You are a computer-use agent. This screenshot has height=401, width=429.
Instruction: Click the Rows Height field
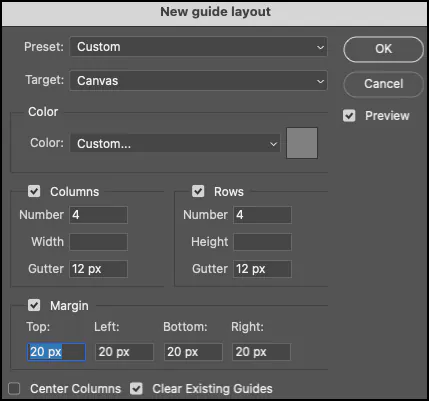click(262, 242)
